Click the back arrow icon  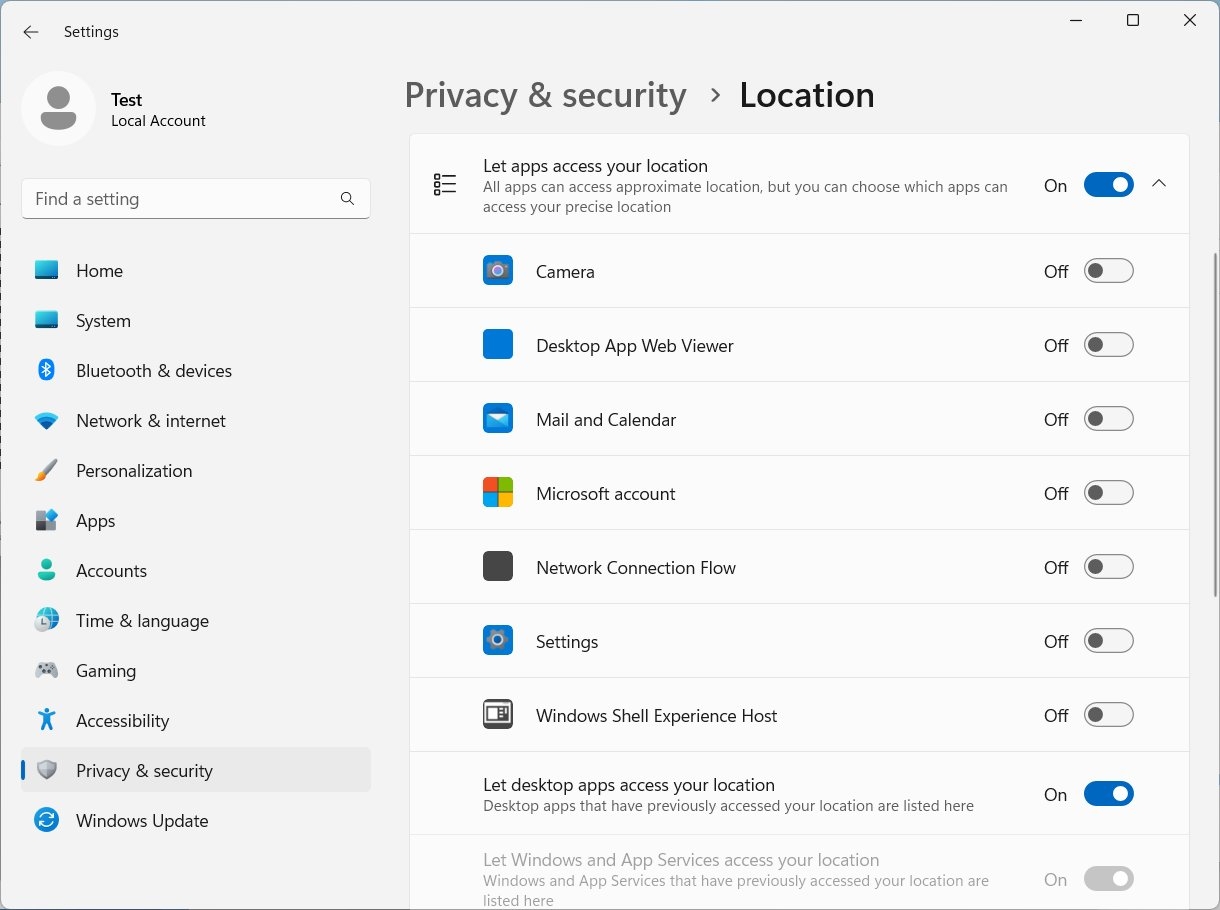(31, 32)
